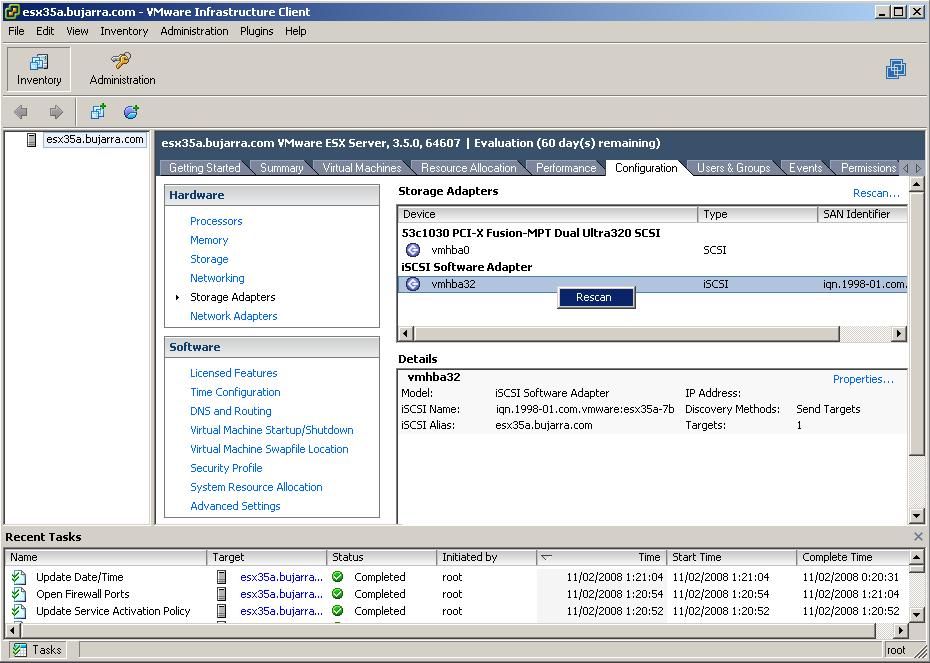
Task: Click the Update Date/Time task icon
Action: (19, 577)
